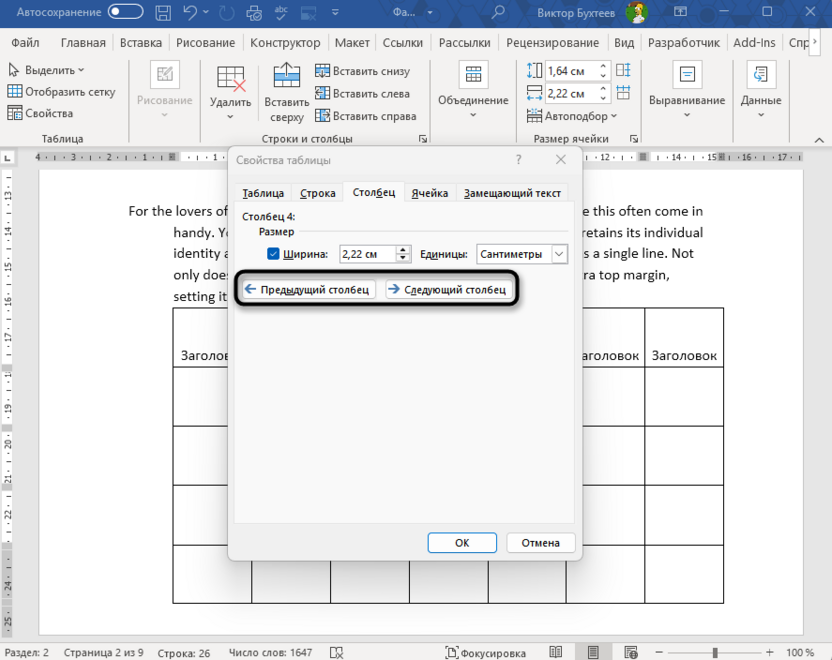The image size is (832, 660).
Task: Click Отмена button
Action: 541,543
